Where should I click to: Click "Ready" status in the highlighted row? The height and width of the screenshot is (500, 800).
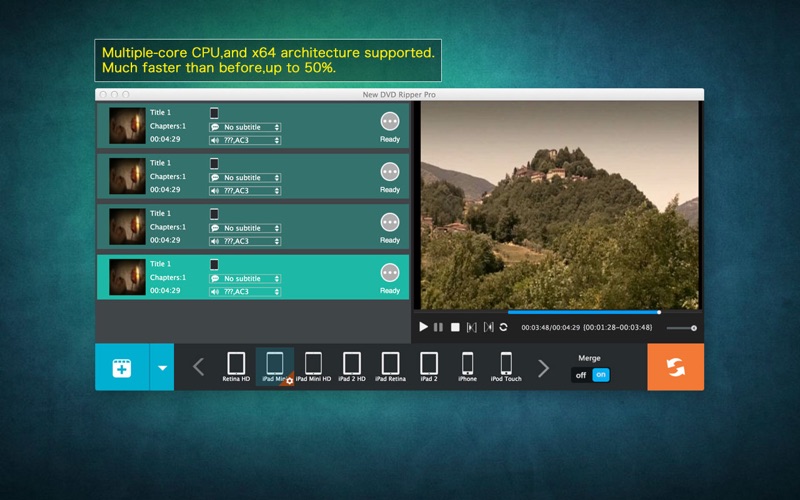390,291
